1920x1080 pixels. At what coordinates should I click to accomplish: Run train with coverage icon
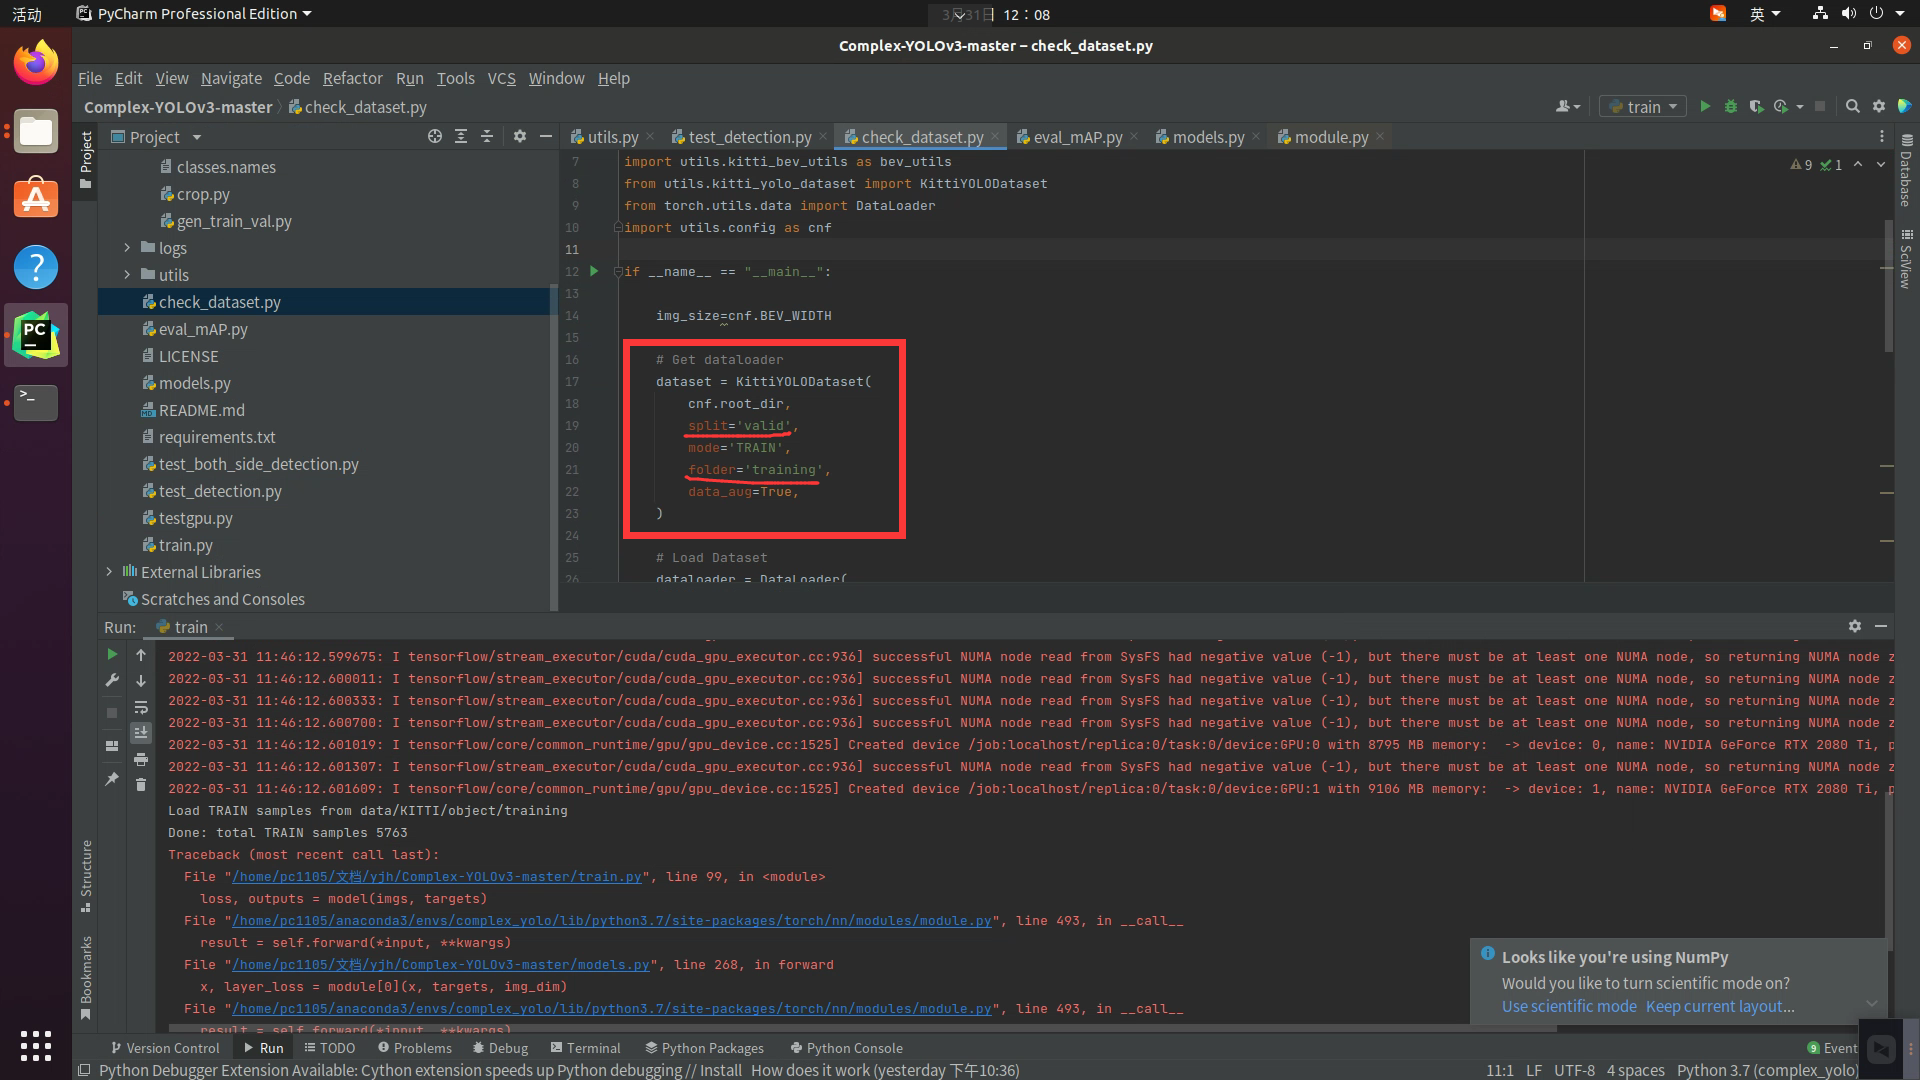pos(1756,107)
